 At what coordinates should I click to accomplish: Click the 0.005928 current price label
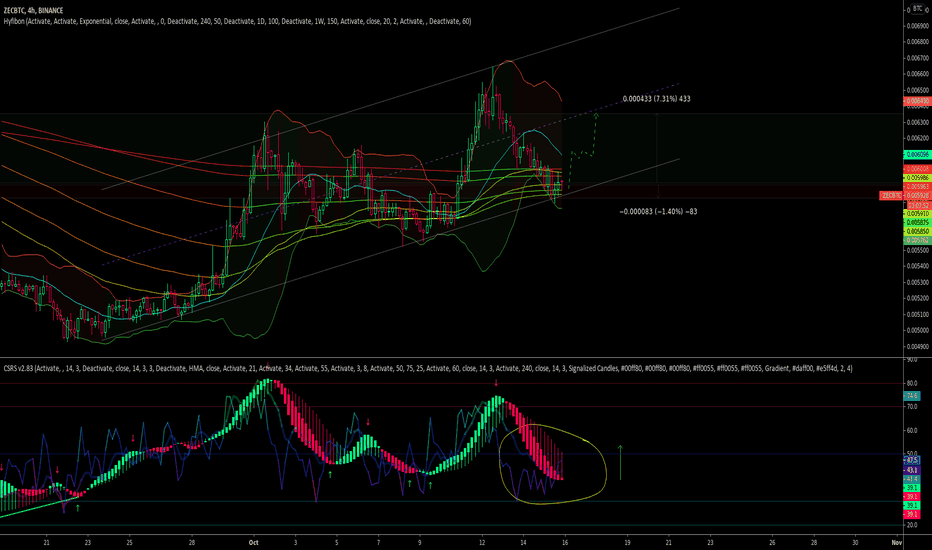[917, 196]
